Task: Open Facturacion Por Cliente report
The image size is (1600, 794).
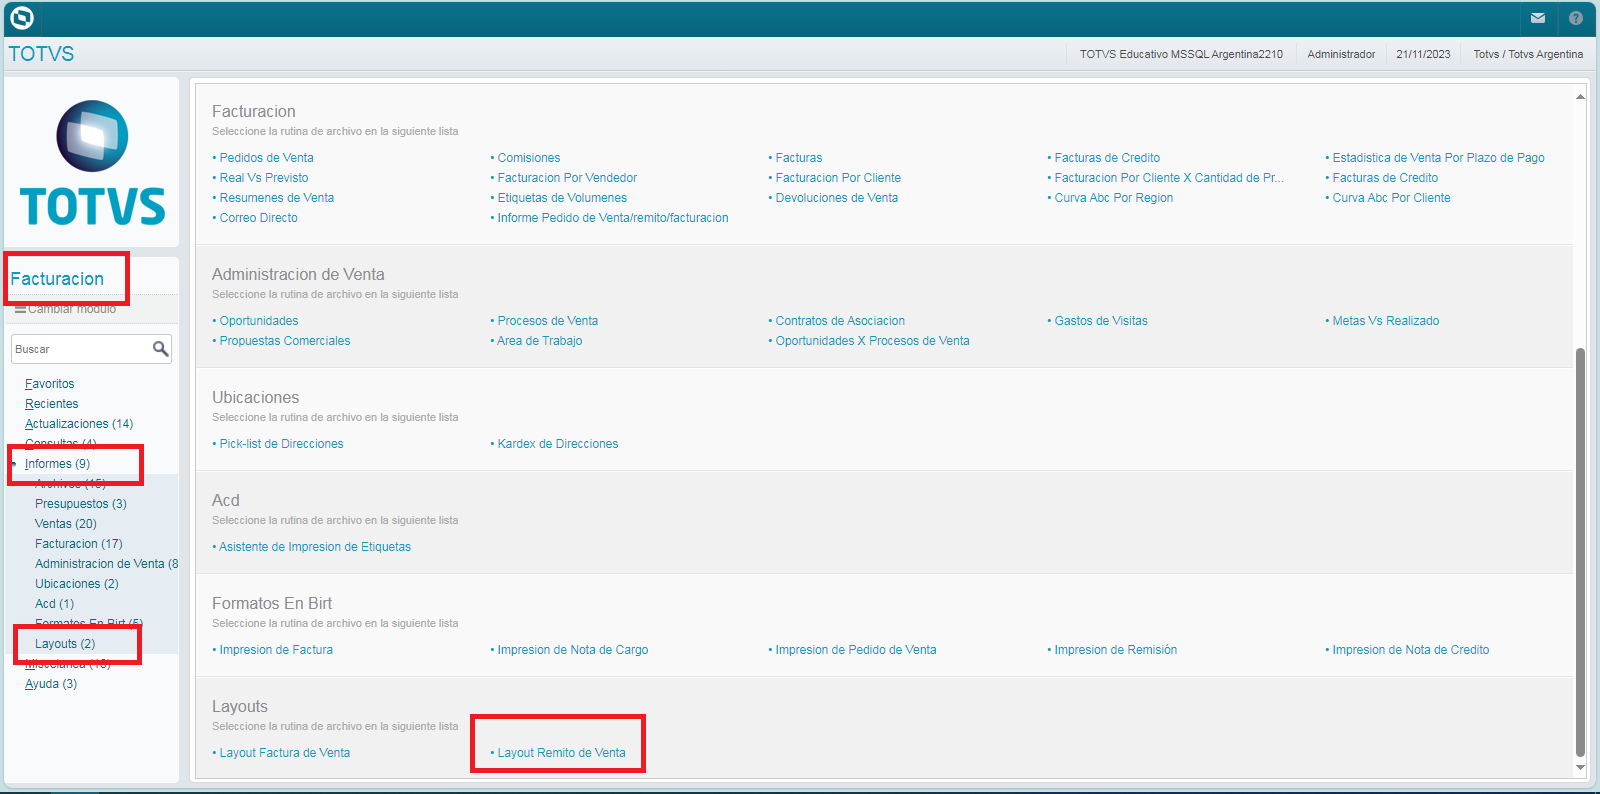Action: 838,178
